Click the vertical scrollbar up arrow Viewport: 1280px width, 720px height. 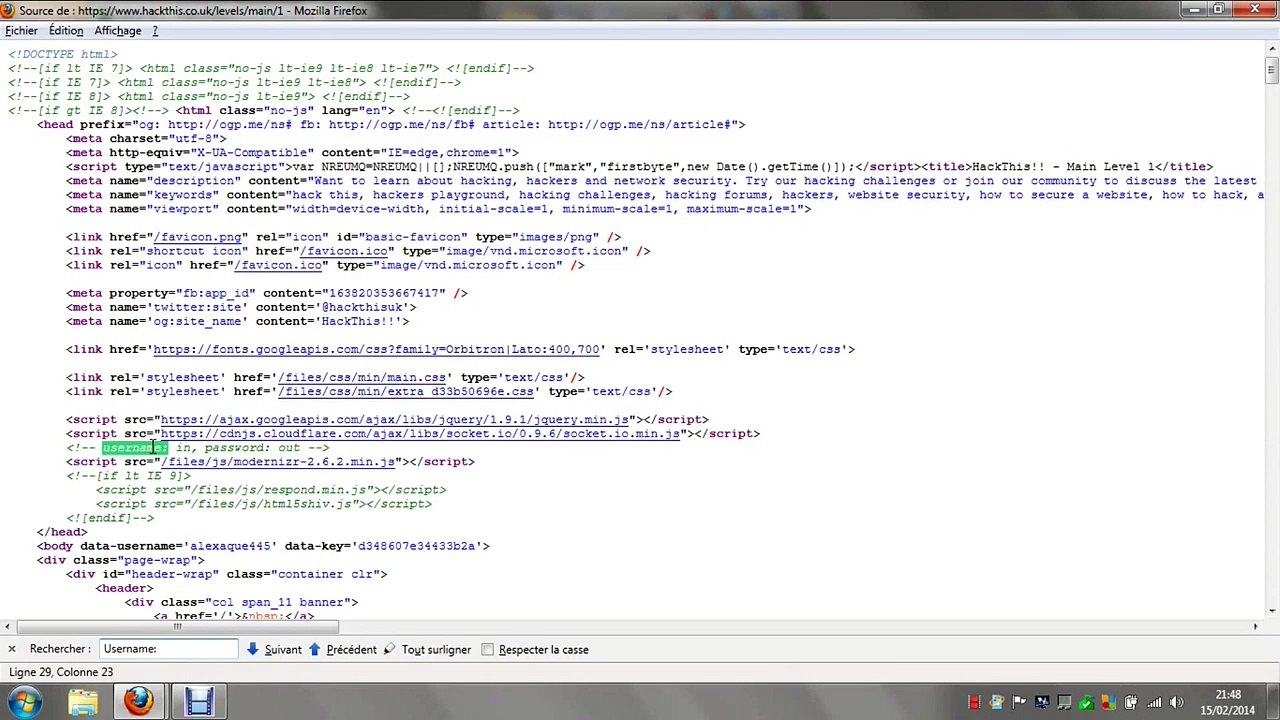pyautogui.click(x=1270, y=48)
